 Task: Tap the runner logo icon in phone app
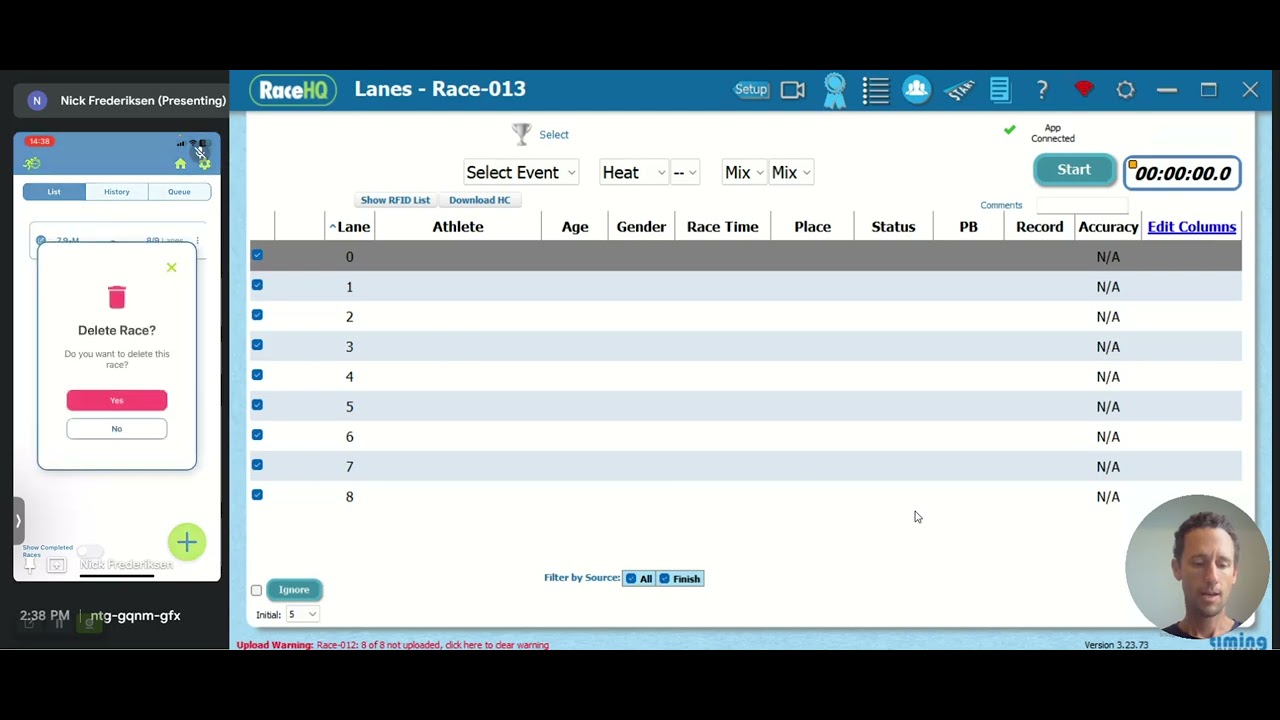click(x=32, y=164)
